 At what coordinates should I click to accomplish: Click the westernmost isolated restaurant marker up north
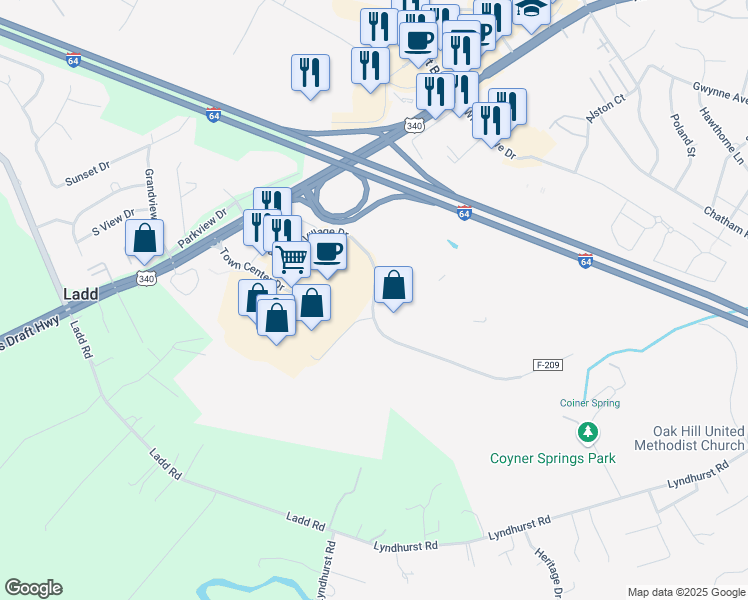[x=311, y=74]
